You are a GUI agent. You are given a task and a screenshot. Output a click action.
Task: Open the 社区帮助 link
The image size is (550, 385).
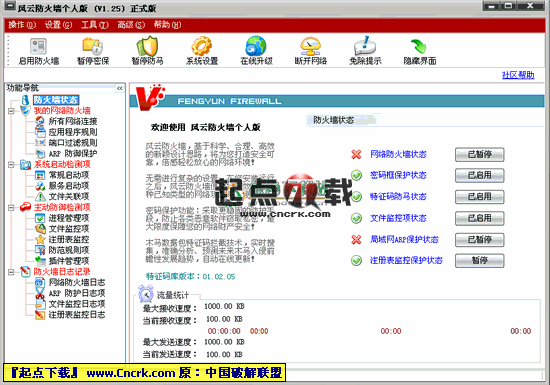[518, 75]
